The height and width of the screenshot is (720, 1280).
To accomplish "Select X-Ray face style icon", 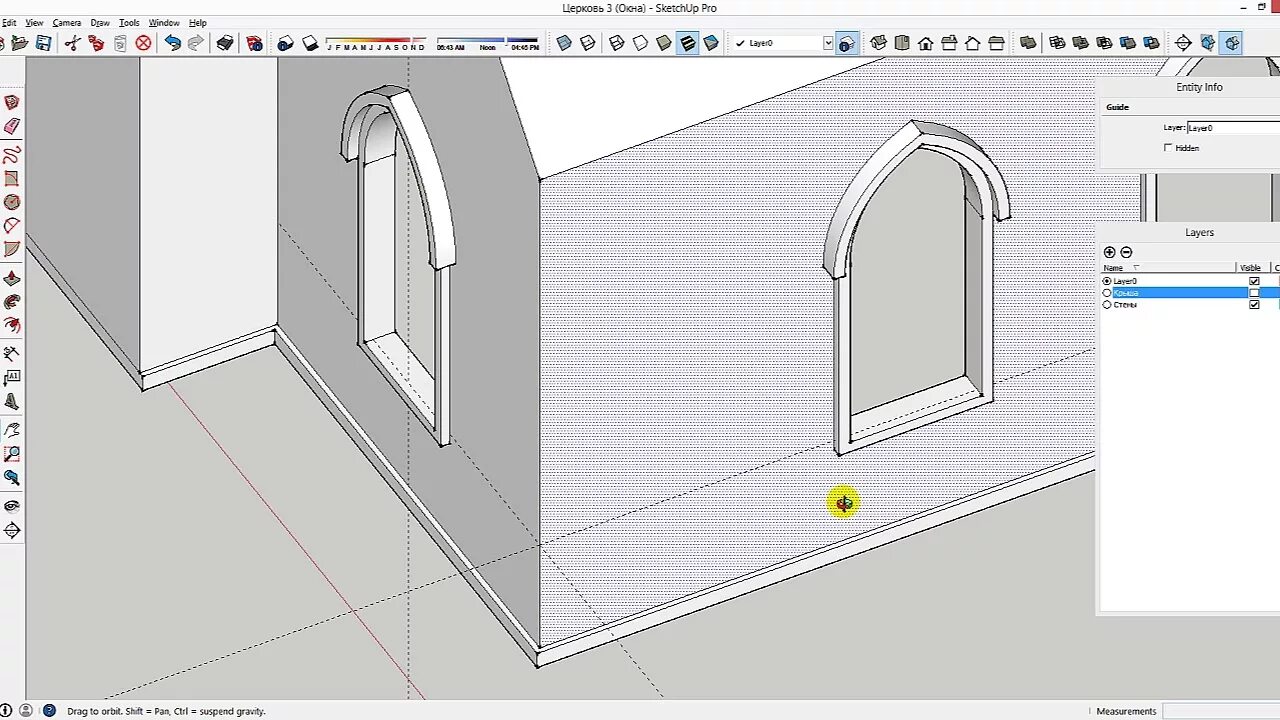I will pyautogui.click(x=564, y=43).
